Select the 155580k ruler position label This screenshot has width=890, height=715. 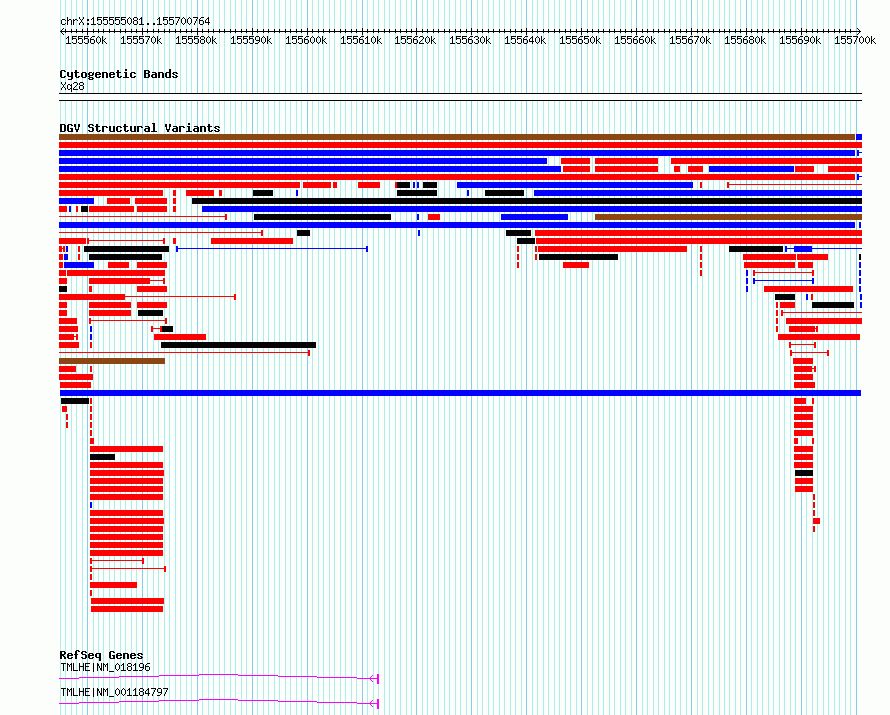point(196,40)
